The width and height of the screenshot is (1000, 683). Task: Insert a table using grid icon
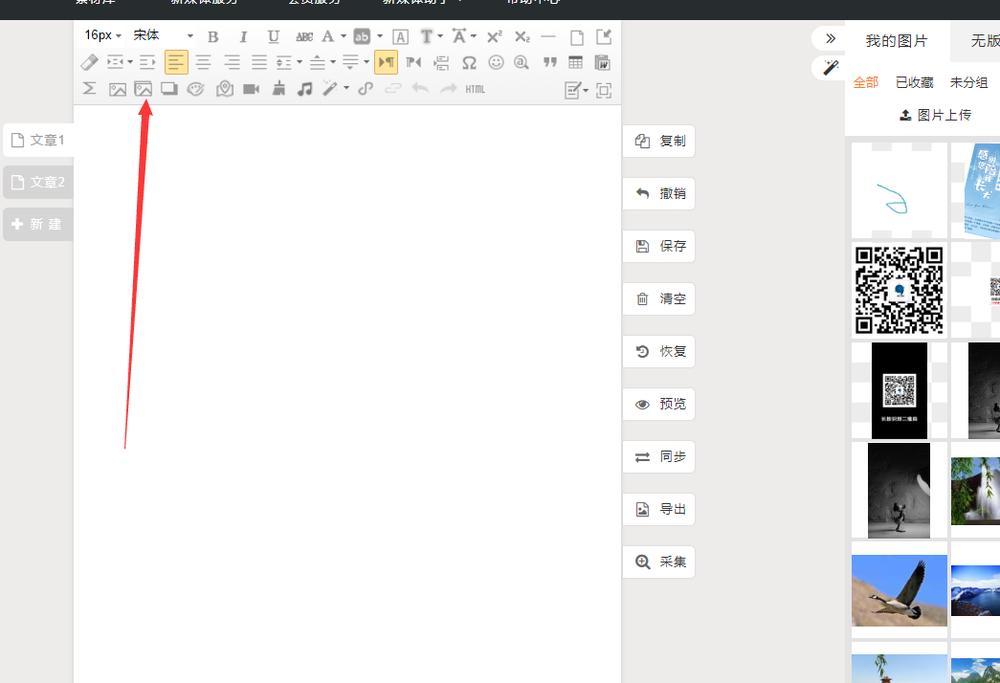pyautogui.click(x=576, y=63)
